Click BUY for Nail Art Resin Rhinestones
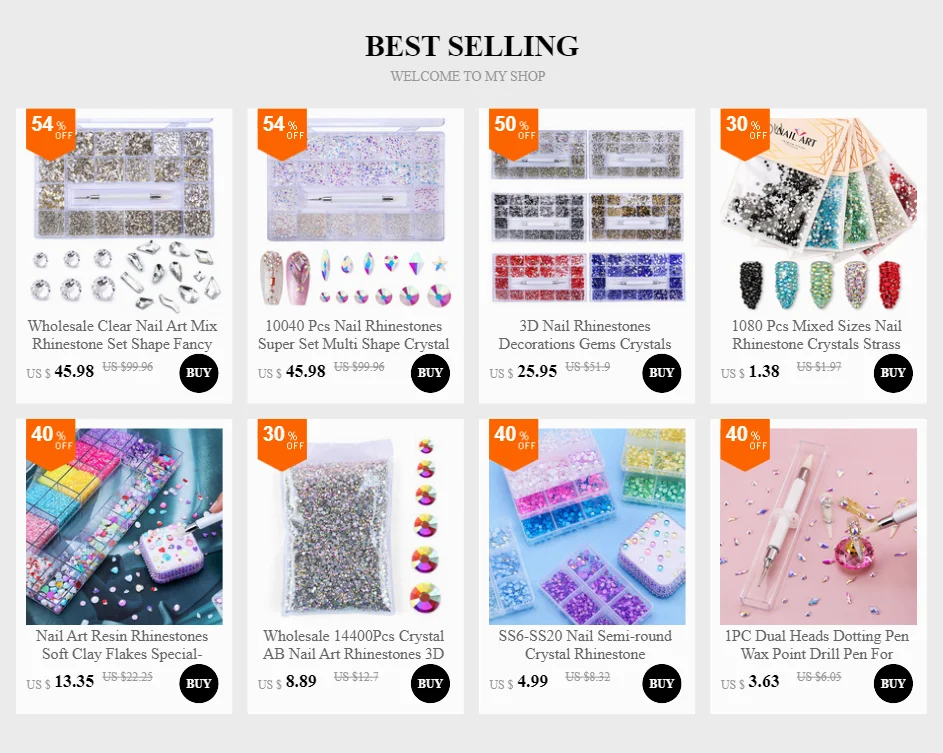The image size is (943, 753). (x=198, y=683)
